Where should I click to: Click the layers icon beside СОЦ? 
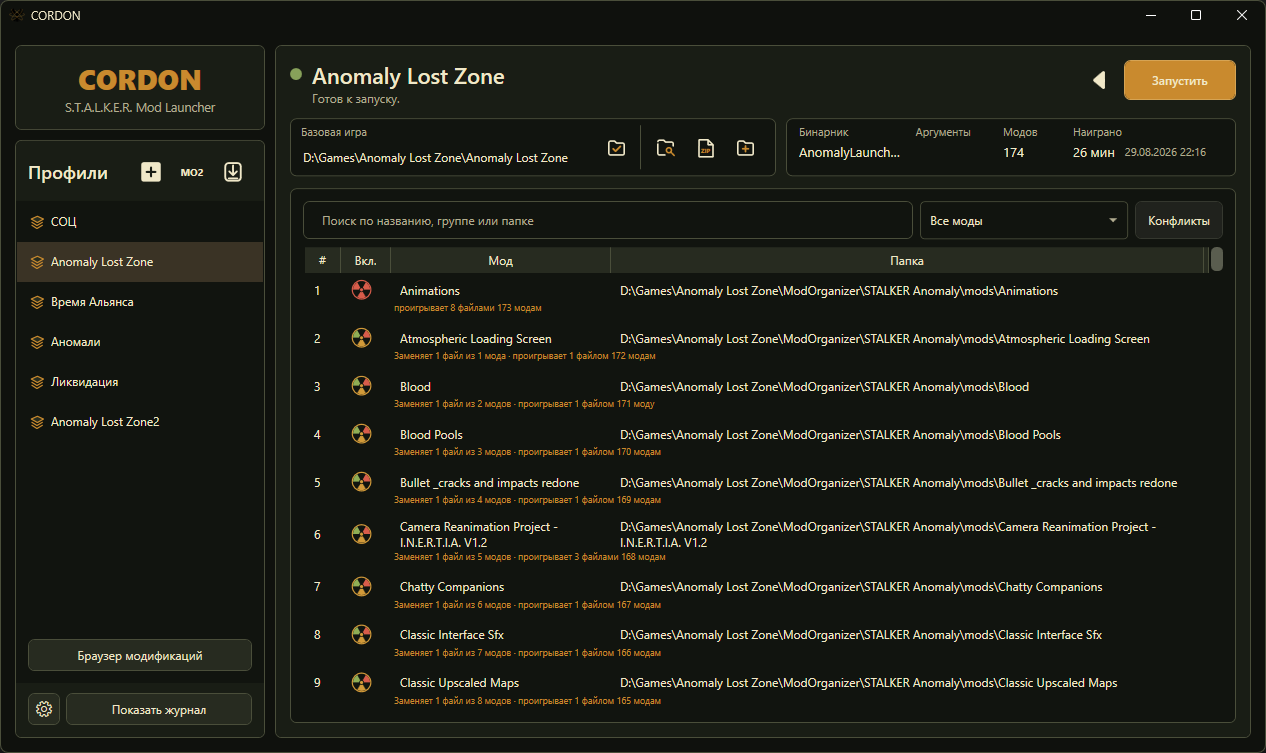pyautogui.click(x=37, y=222)
